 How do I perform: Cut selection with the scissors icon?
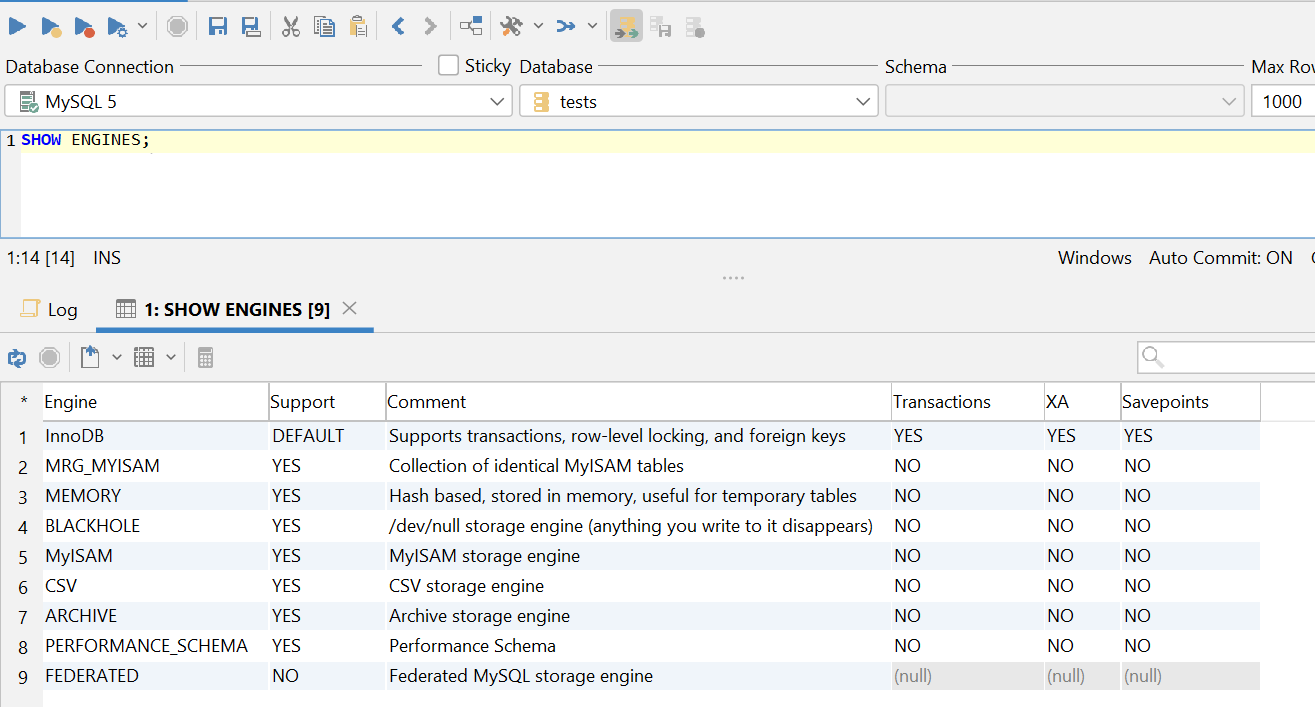point(291,26)
